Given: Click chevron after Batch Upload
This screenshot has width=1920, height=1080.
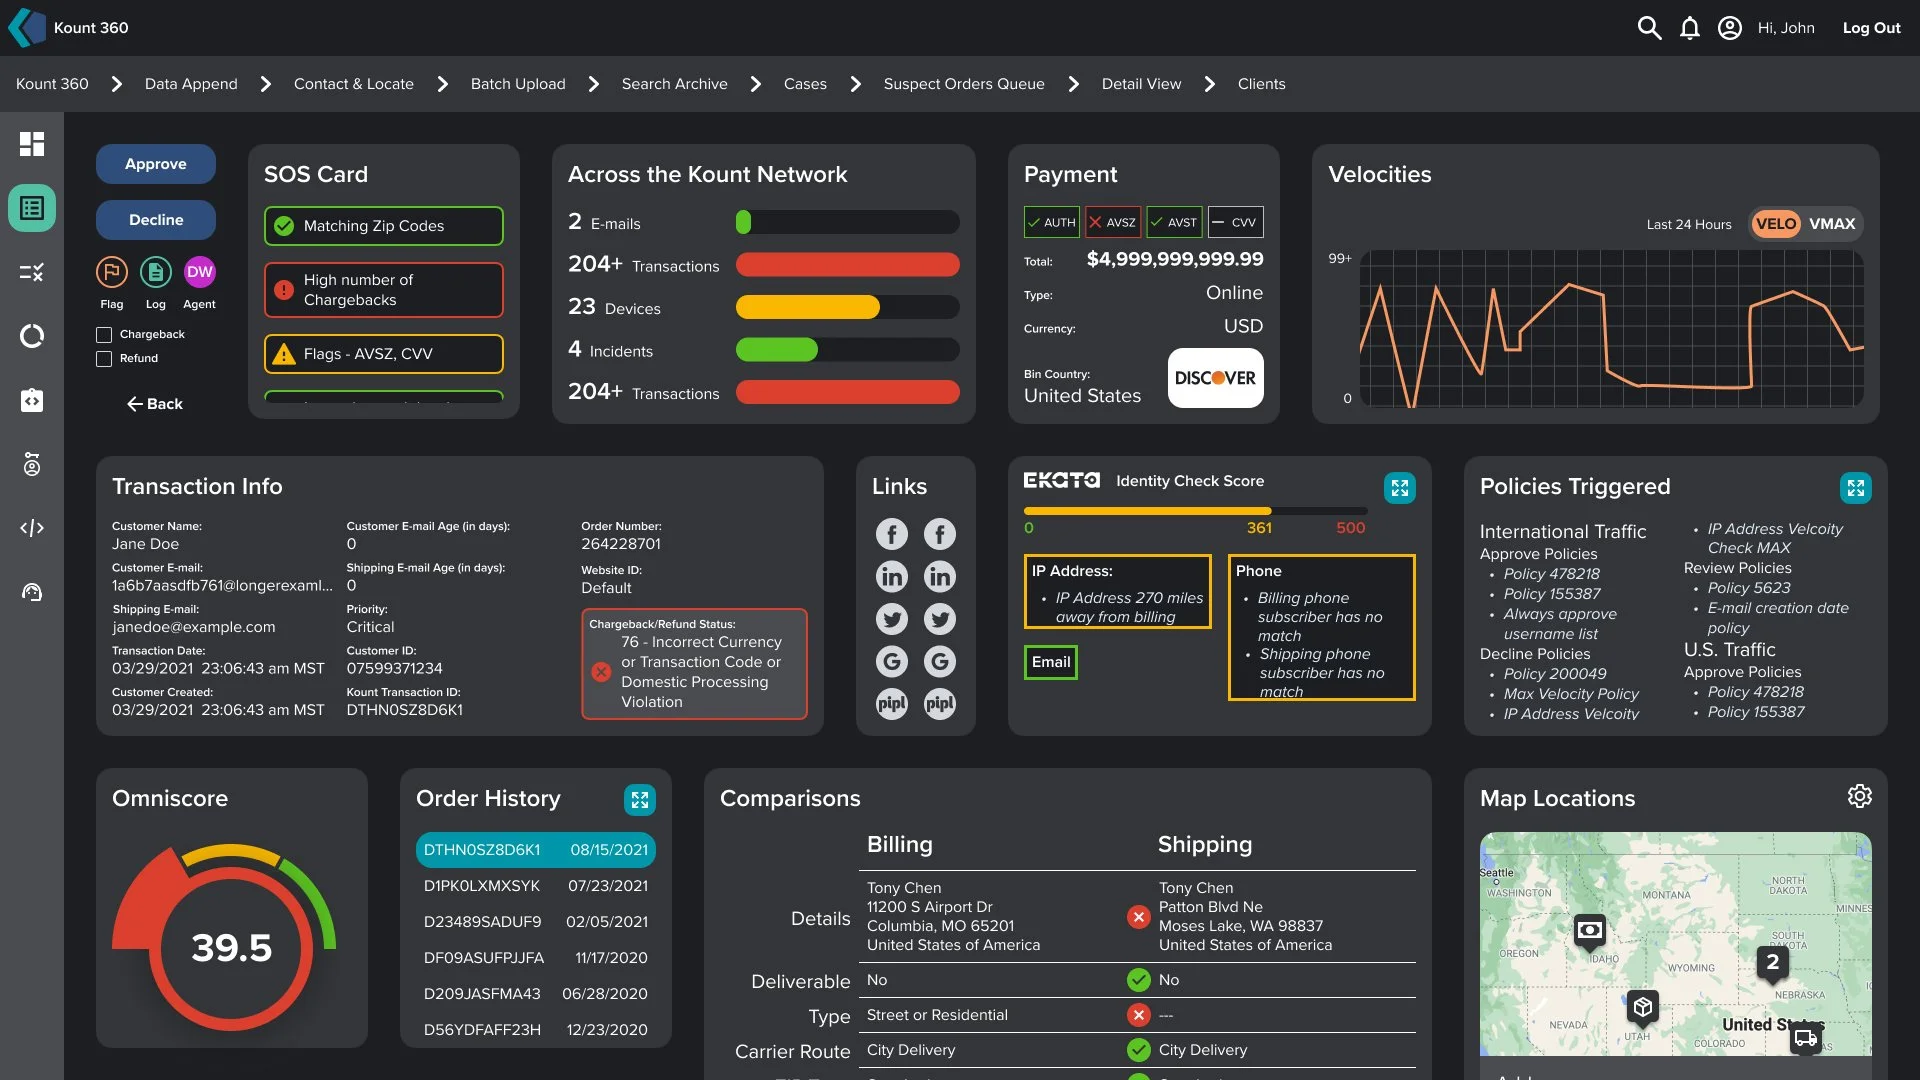Looking at the screenshot, I should 594,84.
